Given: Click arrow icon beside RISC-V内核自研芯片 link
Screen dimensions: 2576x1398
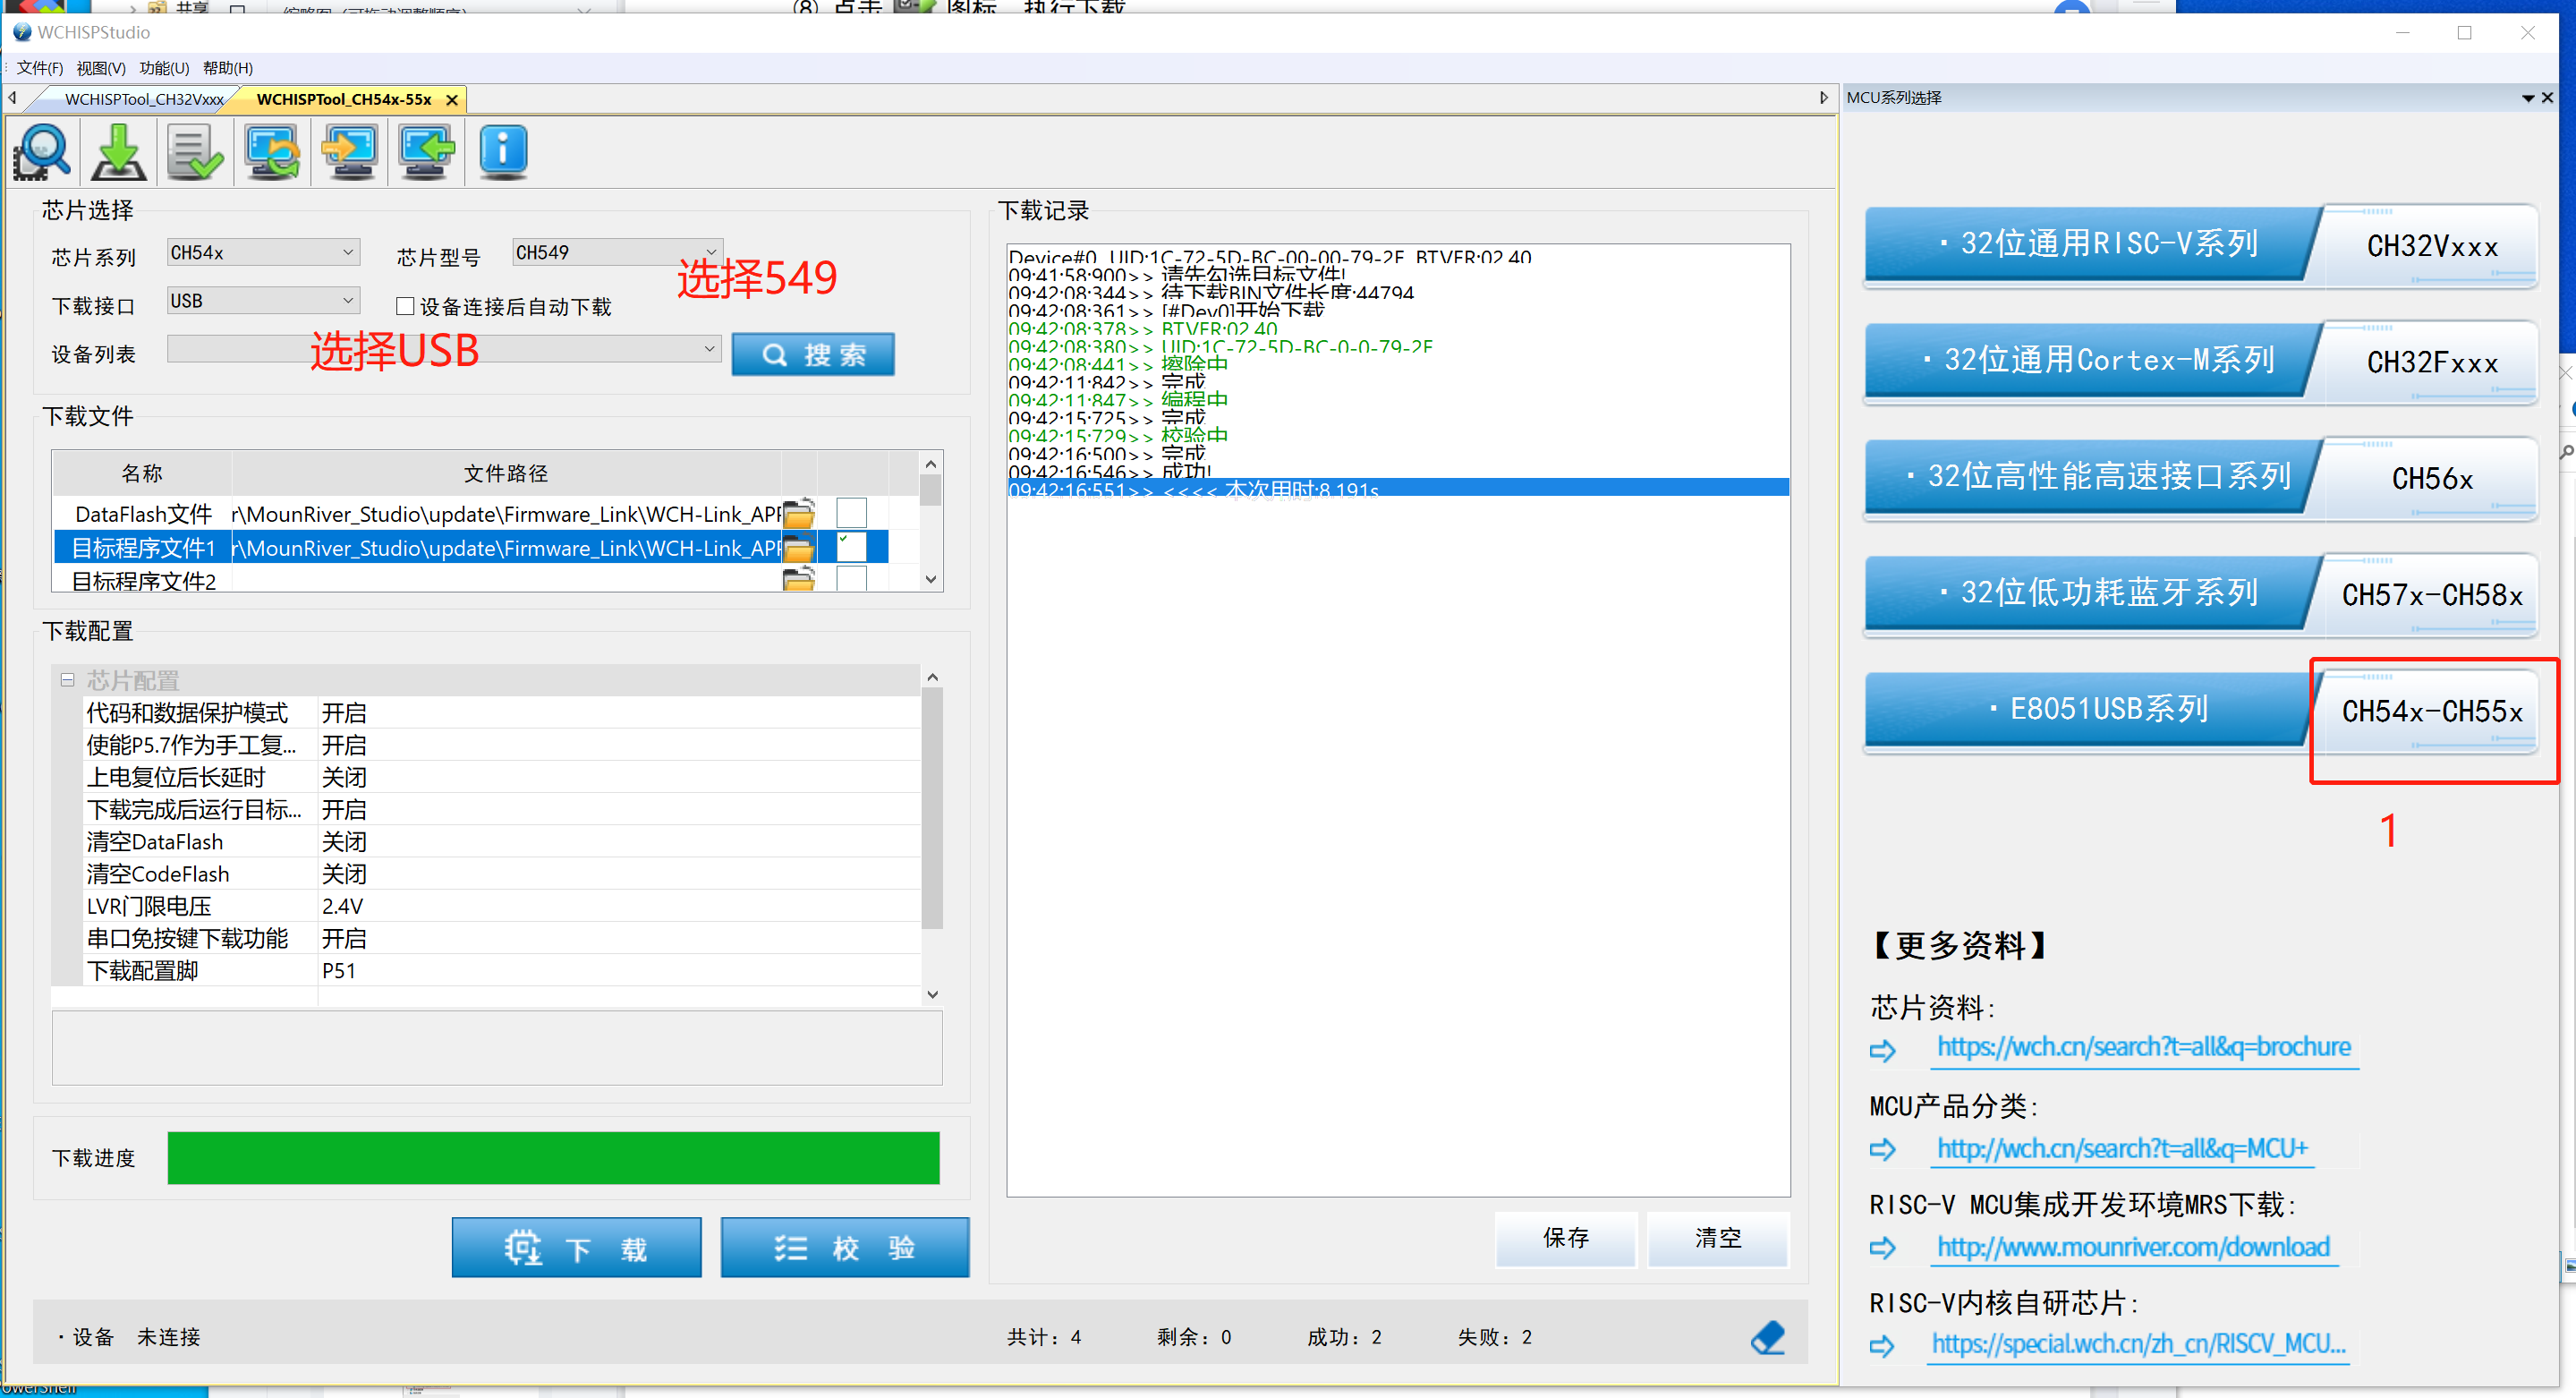Looking at the screenshot, I should [1883, 1346].
